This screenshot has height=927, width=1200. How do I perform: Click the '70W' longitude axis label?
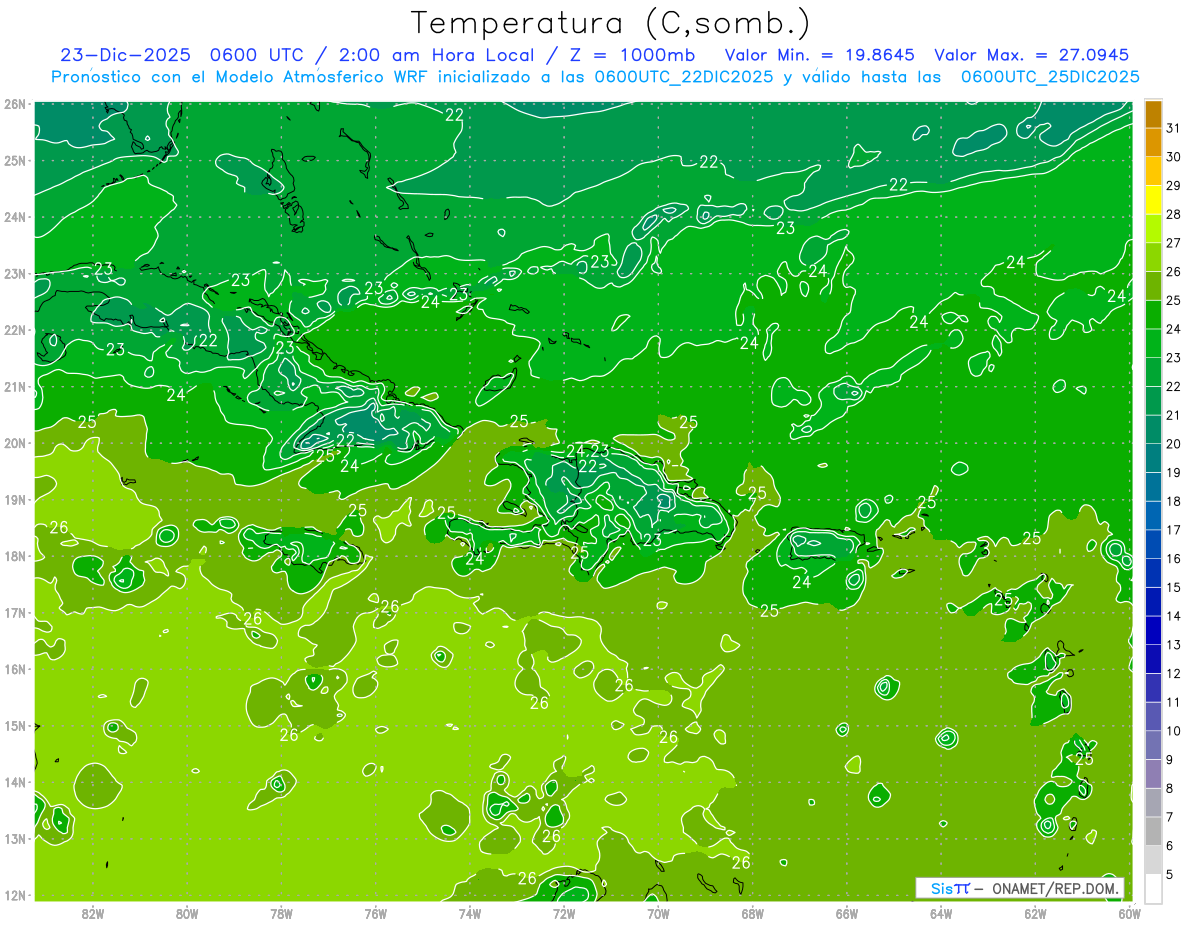(x=658, y=913)
